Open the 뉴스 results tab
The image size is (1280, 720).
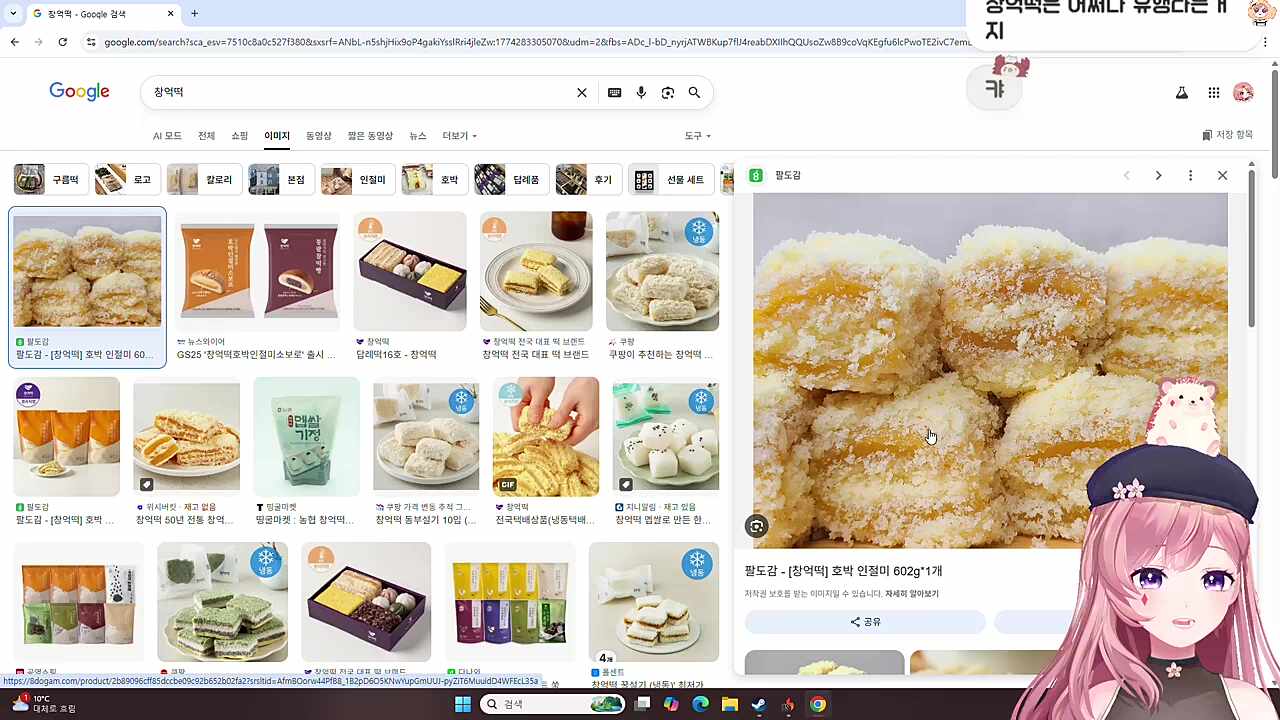418,136
